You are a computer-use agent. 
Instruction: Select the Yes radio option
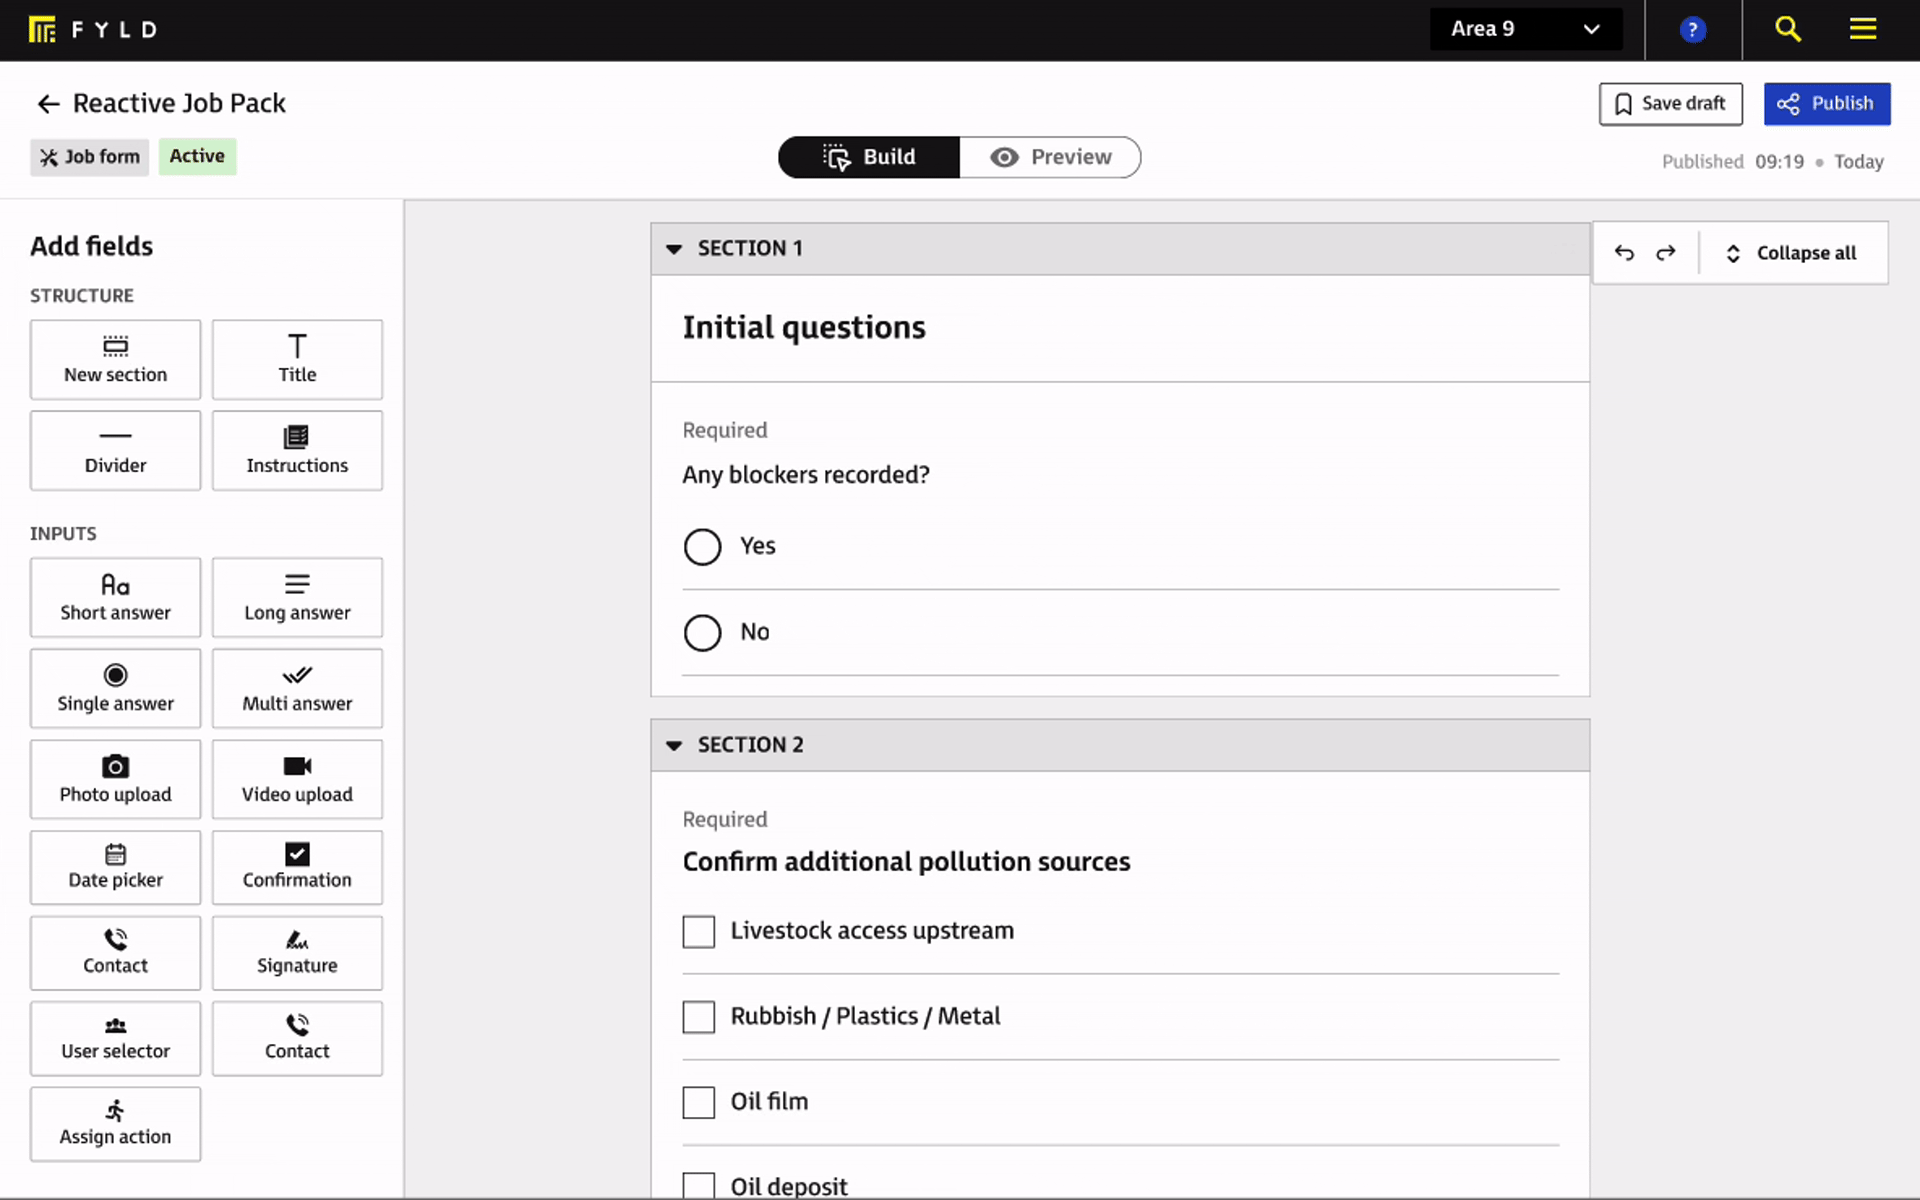click(702, 547)
